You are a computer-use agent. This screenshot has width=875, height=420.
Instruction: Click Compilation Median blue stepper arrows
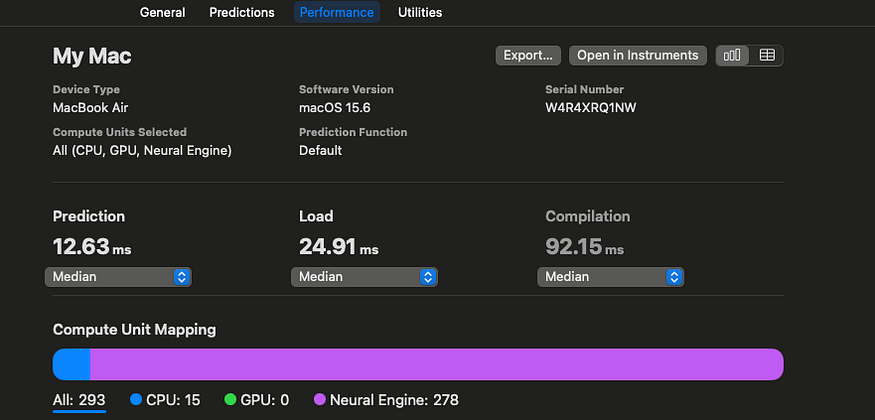click(x=674, y=277)
